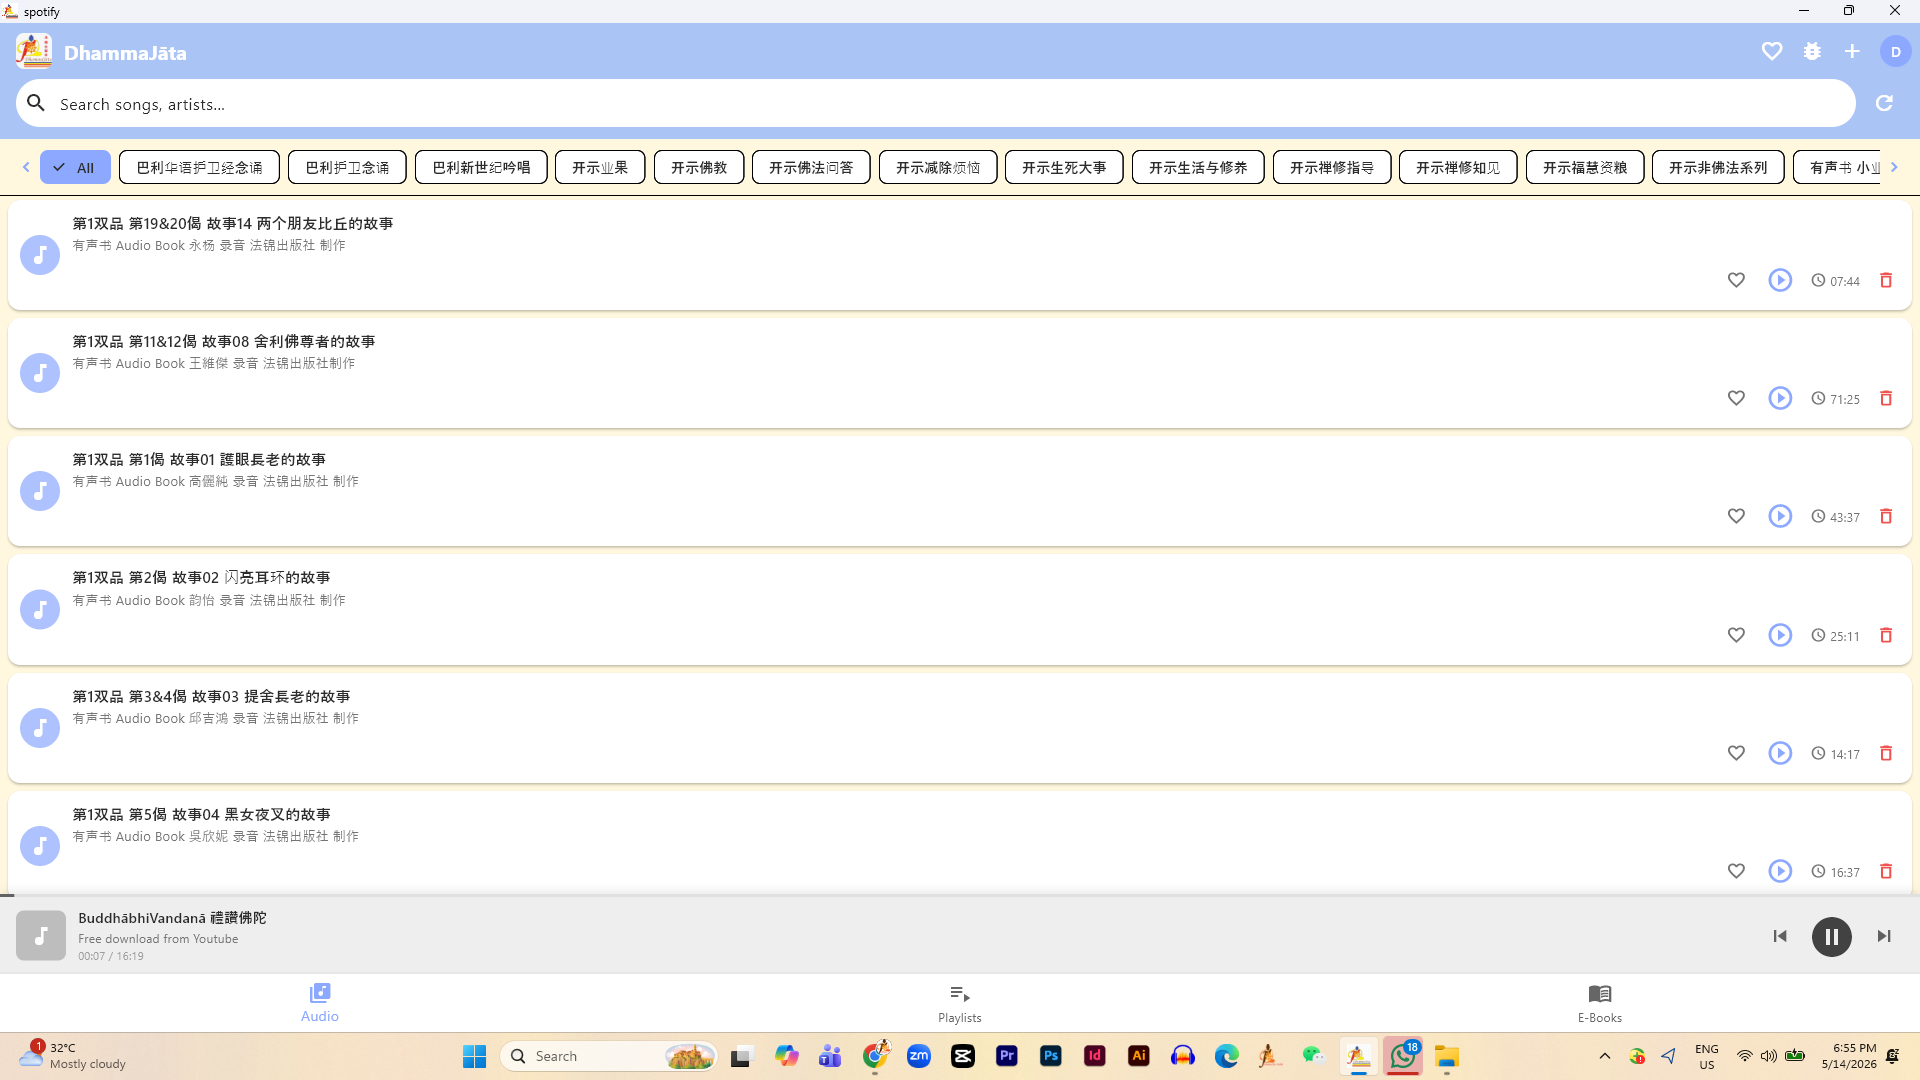The width and height of the screenshot is (1920, 1080).
Task: Open favorites via header heart icon
Action: (x=1771, y=51)
